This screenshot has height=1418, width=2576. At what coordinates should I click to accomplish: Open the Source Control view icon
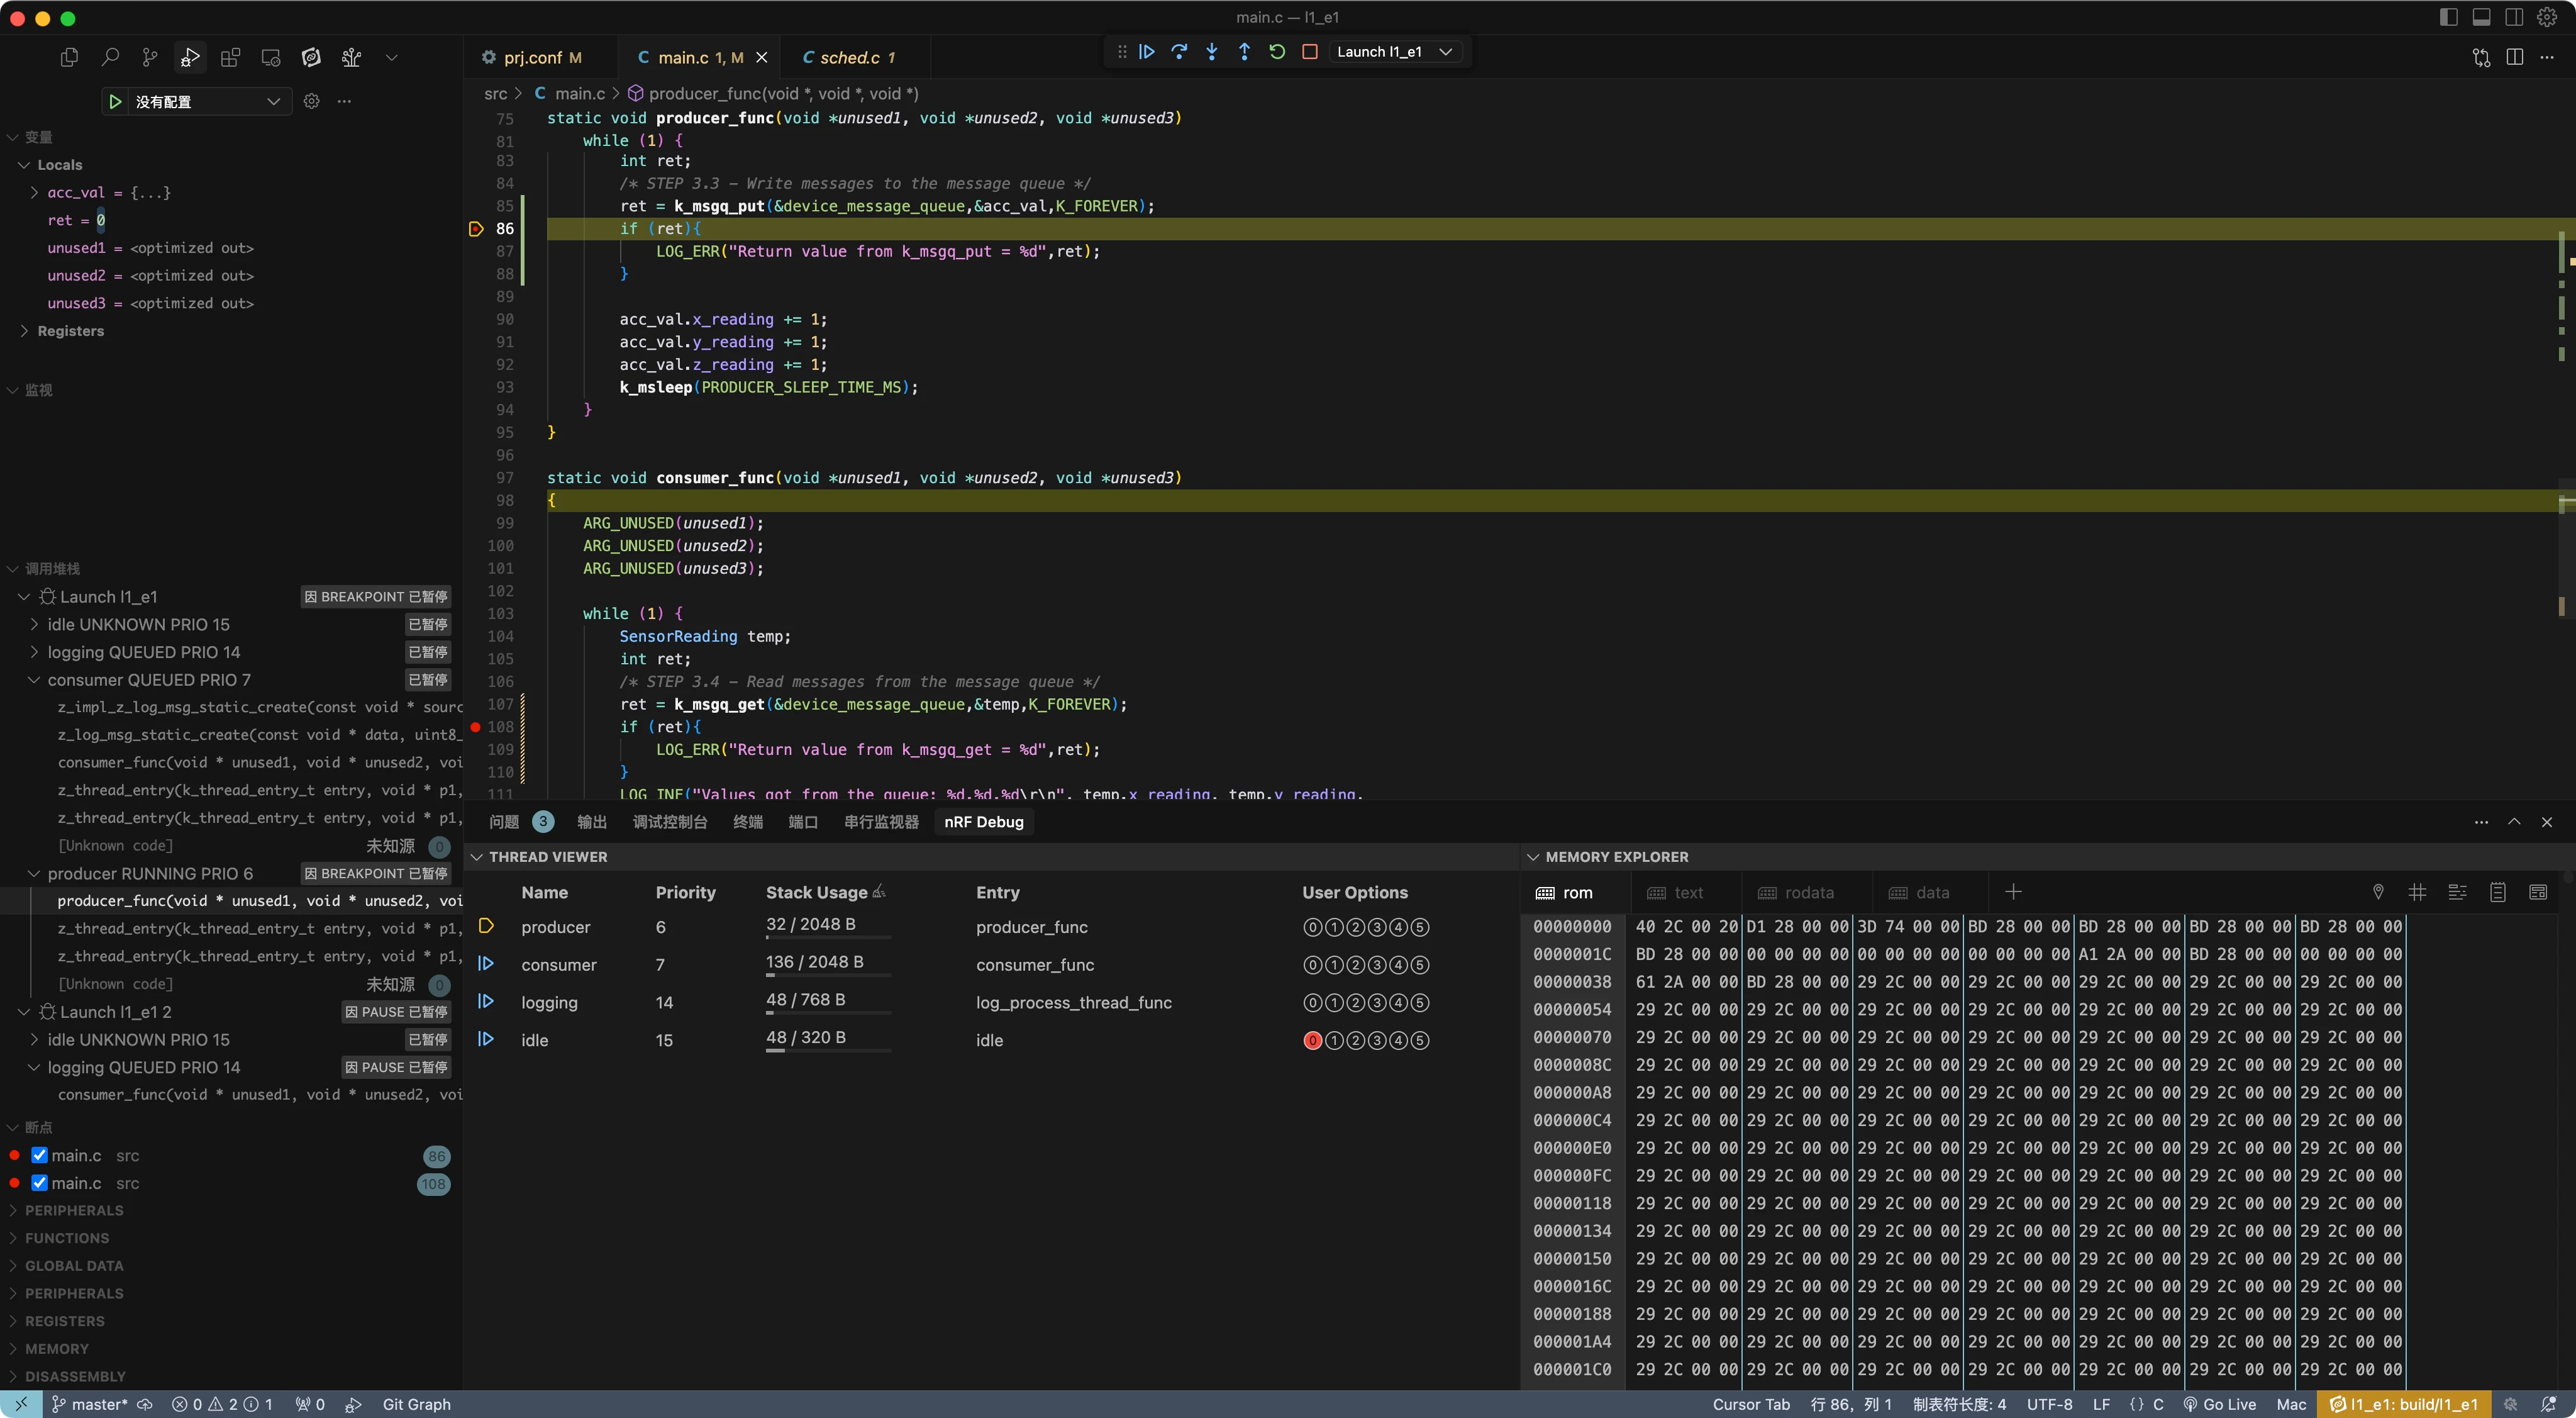pyautogui.click(x=150, y=58)
